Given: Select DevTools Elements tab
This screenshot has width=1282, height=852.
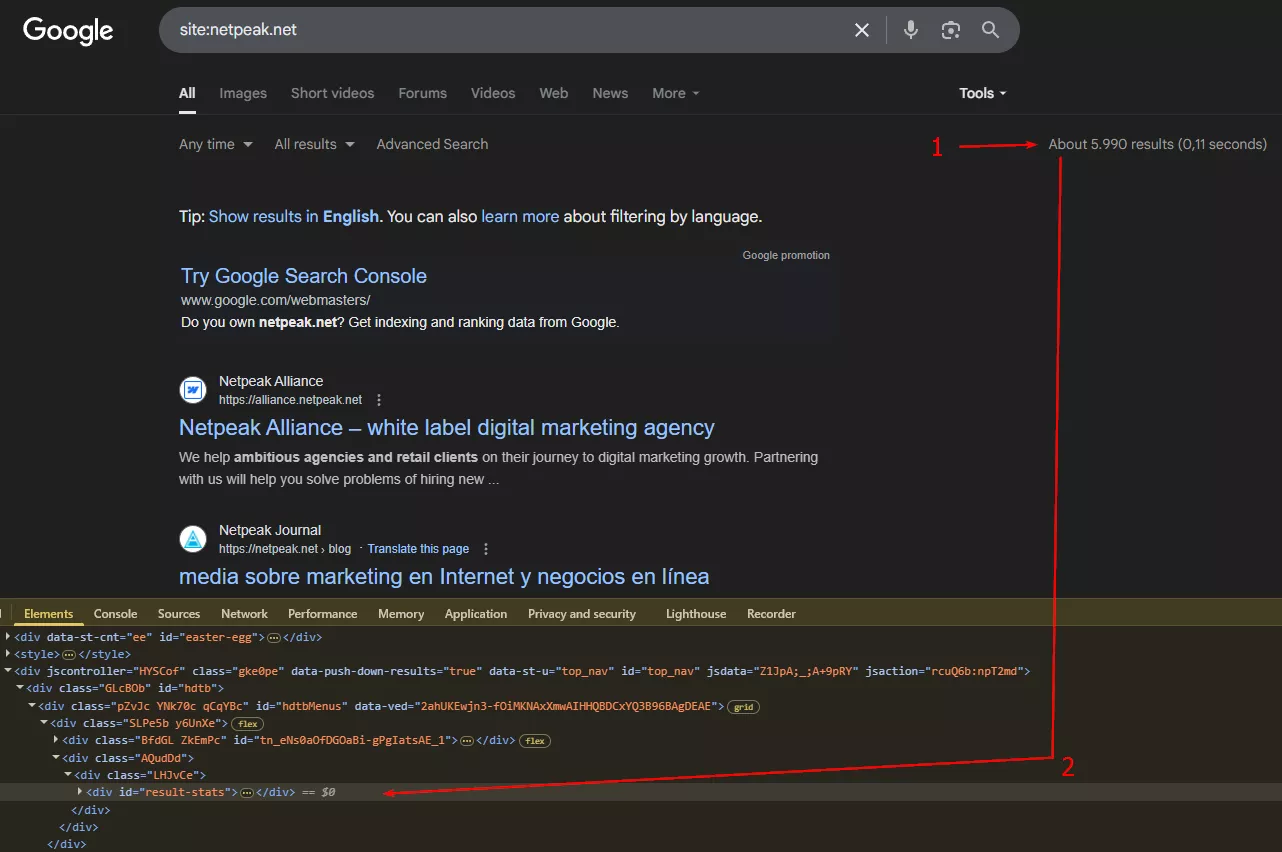Looking at the screenshot, I should point(49,614).
